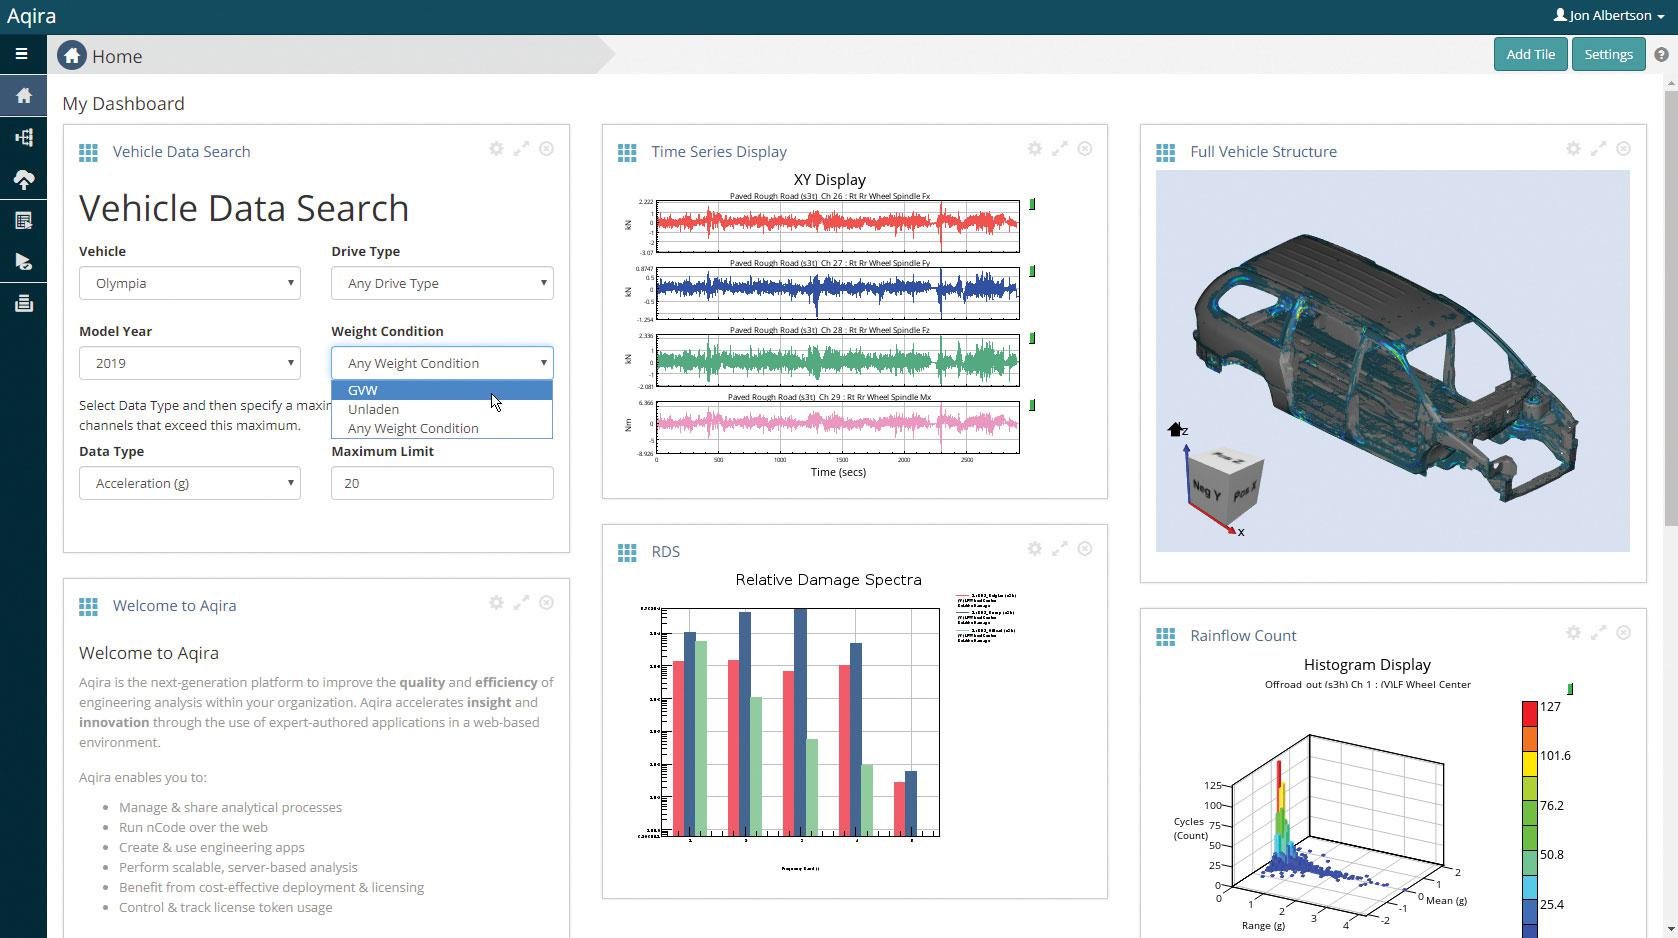Close the Vehicle Data Search tile
Viewport: 1678px width, 938px height.
tap(546, 149)
